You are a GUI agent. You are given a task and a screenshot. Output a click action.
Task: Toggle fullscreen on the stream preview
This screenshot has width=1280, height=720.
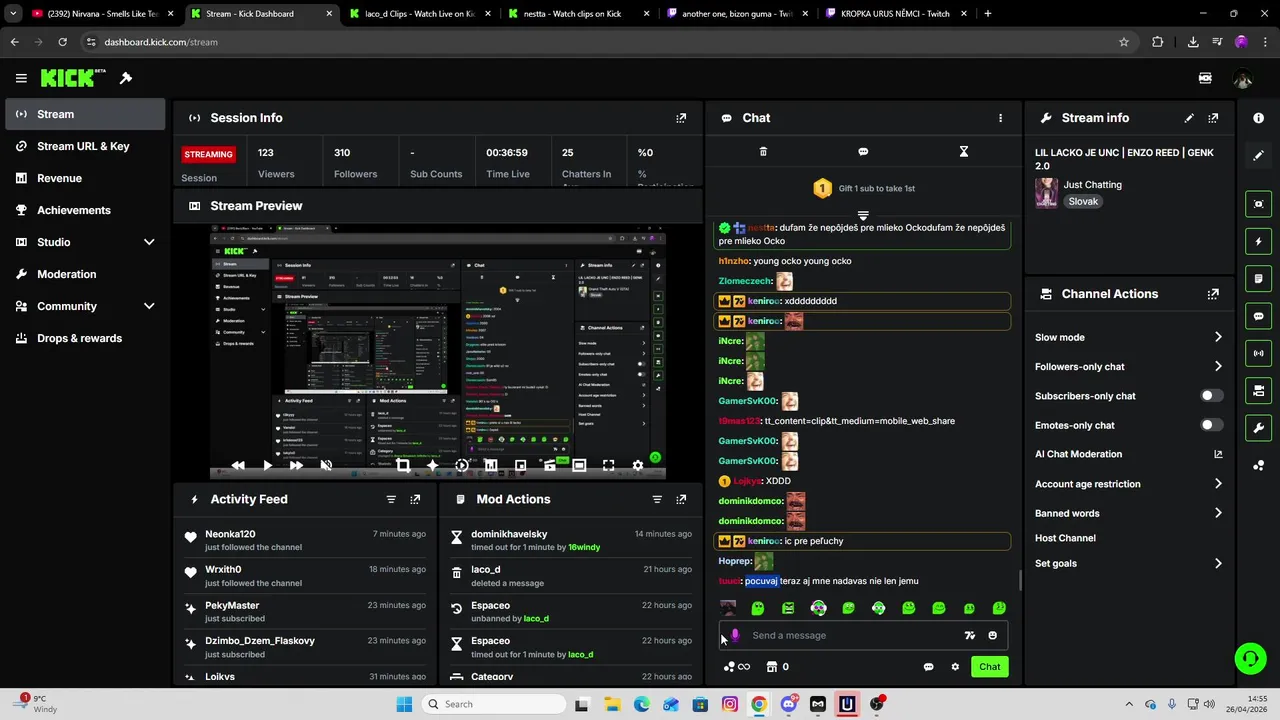(x=608, y=465)
